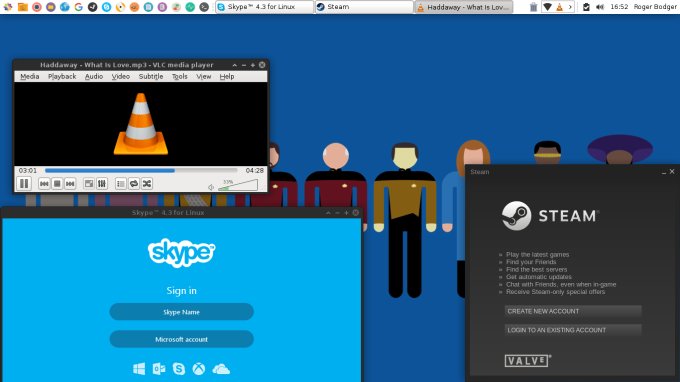The image size is (680, 382).
Task: Launch the Skype shortcut in the panel
Action: 106,7
